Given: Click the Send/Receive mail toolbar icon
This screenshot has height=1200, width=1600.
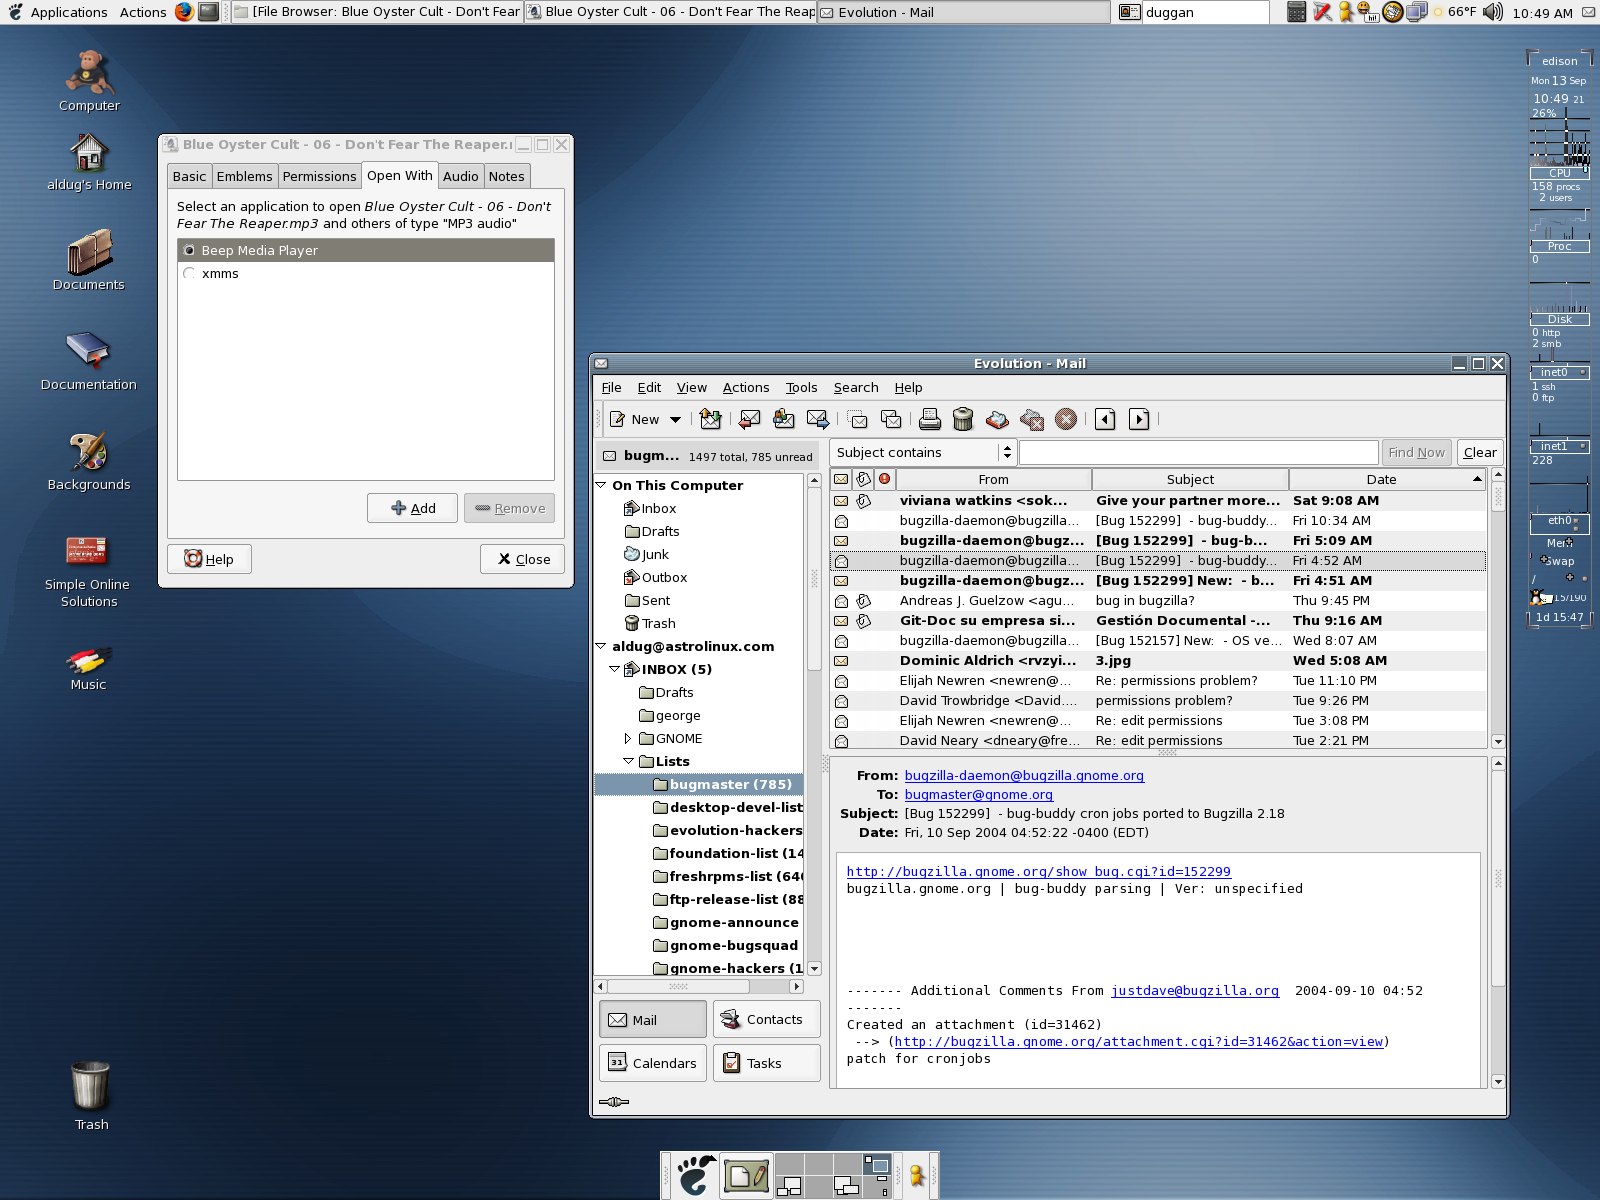Looking at the screenshot, I should point(710,419).
